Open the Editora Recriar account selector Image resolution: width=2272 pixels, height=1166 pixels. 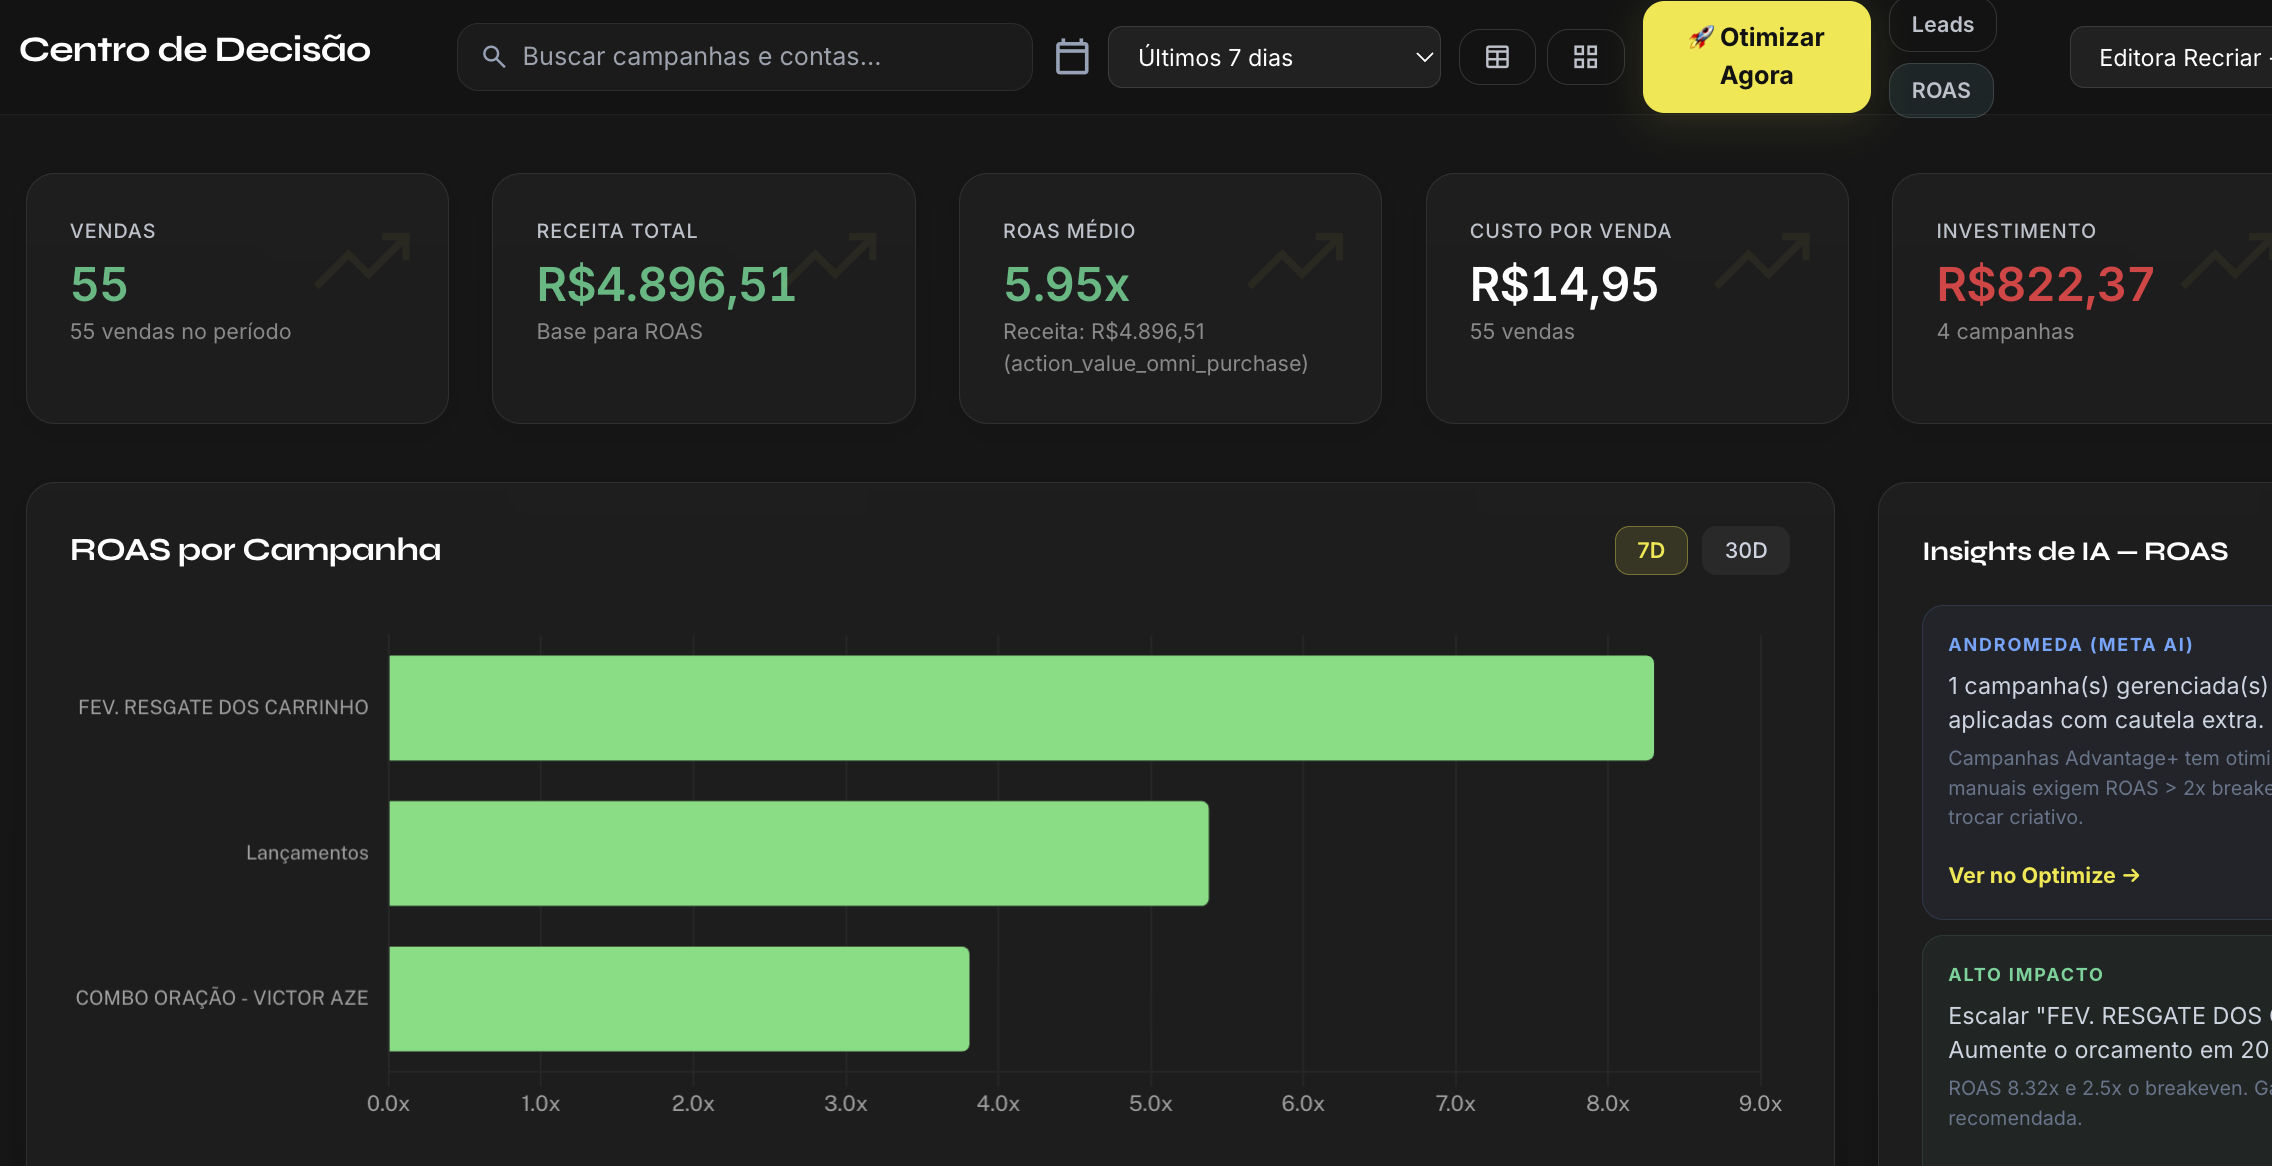[x=2180, y=57]
